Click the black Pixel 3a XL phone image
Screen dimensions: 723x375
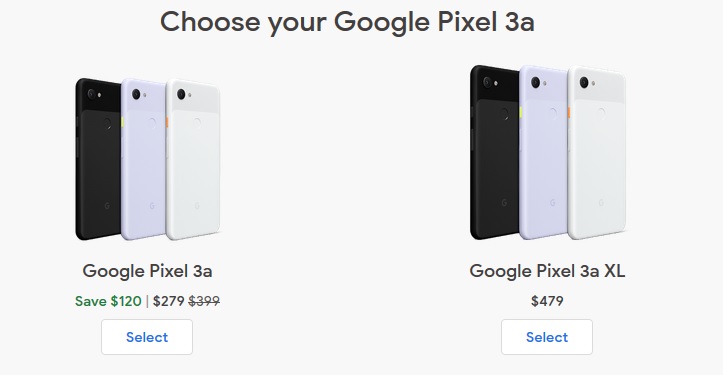pos(495,152)
